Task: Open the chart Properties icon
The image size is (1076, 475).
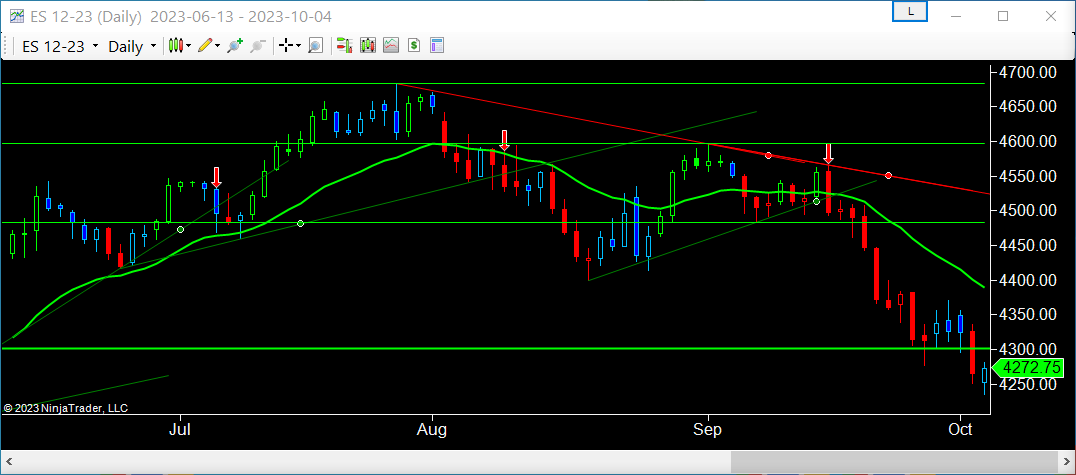Action: (437, 46)
